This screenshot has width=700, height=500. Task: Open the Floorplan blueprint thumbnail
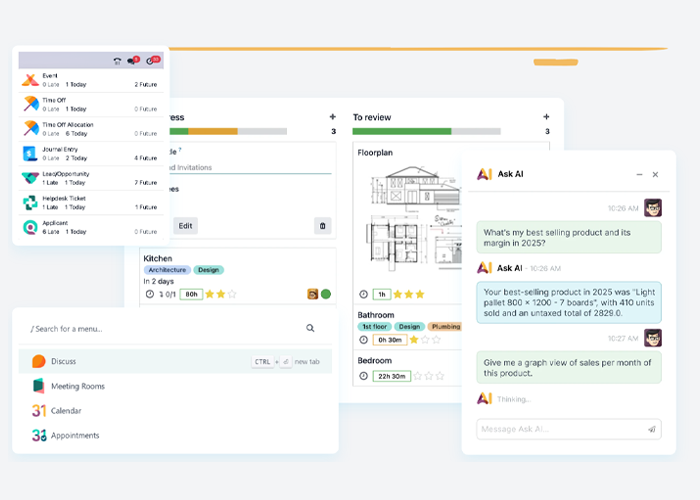click(x=413, y=218)
